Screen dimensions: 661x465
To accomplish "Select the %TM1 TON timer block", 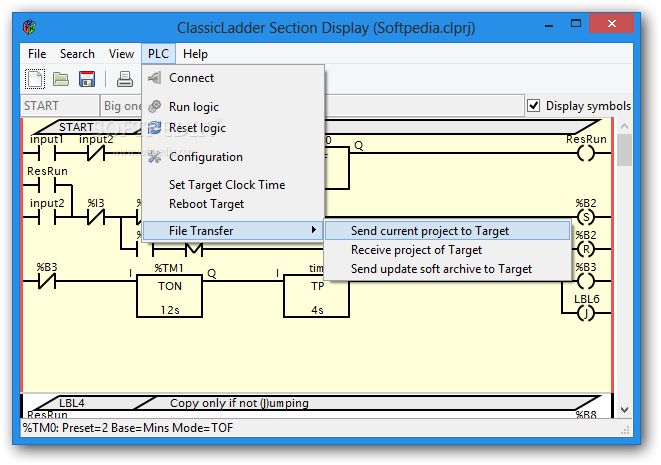I will coord(169,296).
